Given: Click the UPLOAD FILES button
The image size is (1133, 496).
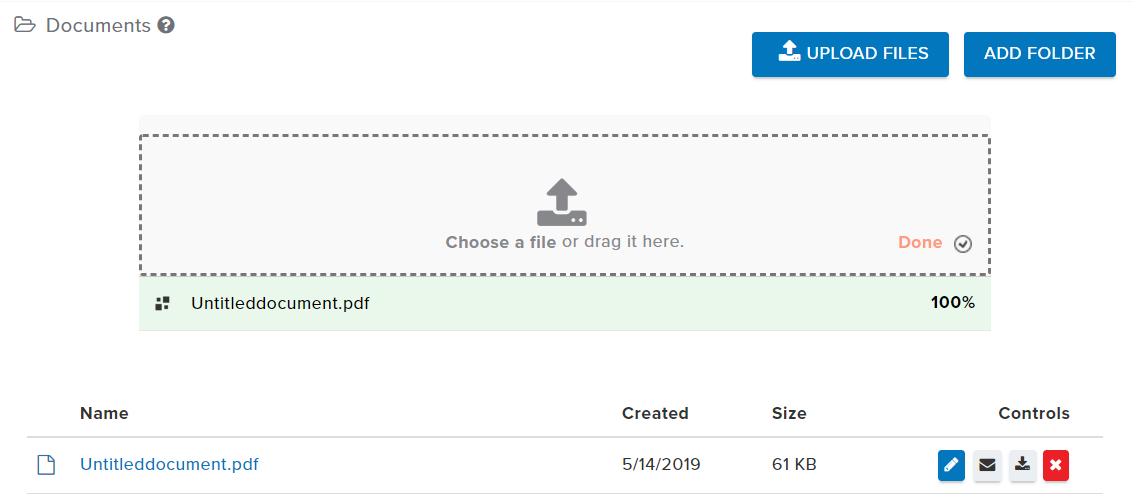Looking at the screenshot, I should tap(850, 54).
